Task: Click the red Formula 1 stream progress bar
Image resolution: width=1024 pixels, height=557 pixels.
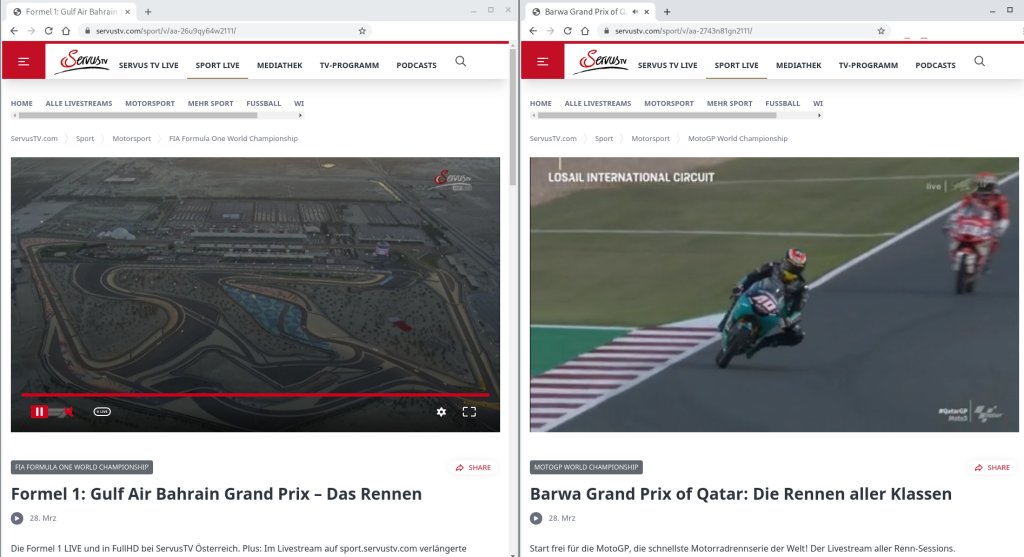Action: pos(255,394)
